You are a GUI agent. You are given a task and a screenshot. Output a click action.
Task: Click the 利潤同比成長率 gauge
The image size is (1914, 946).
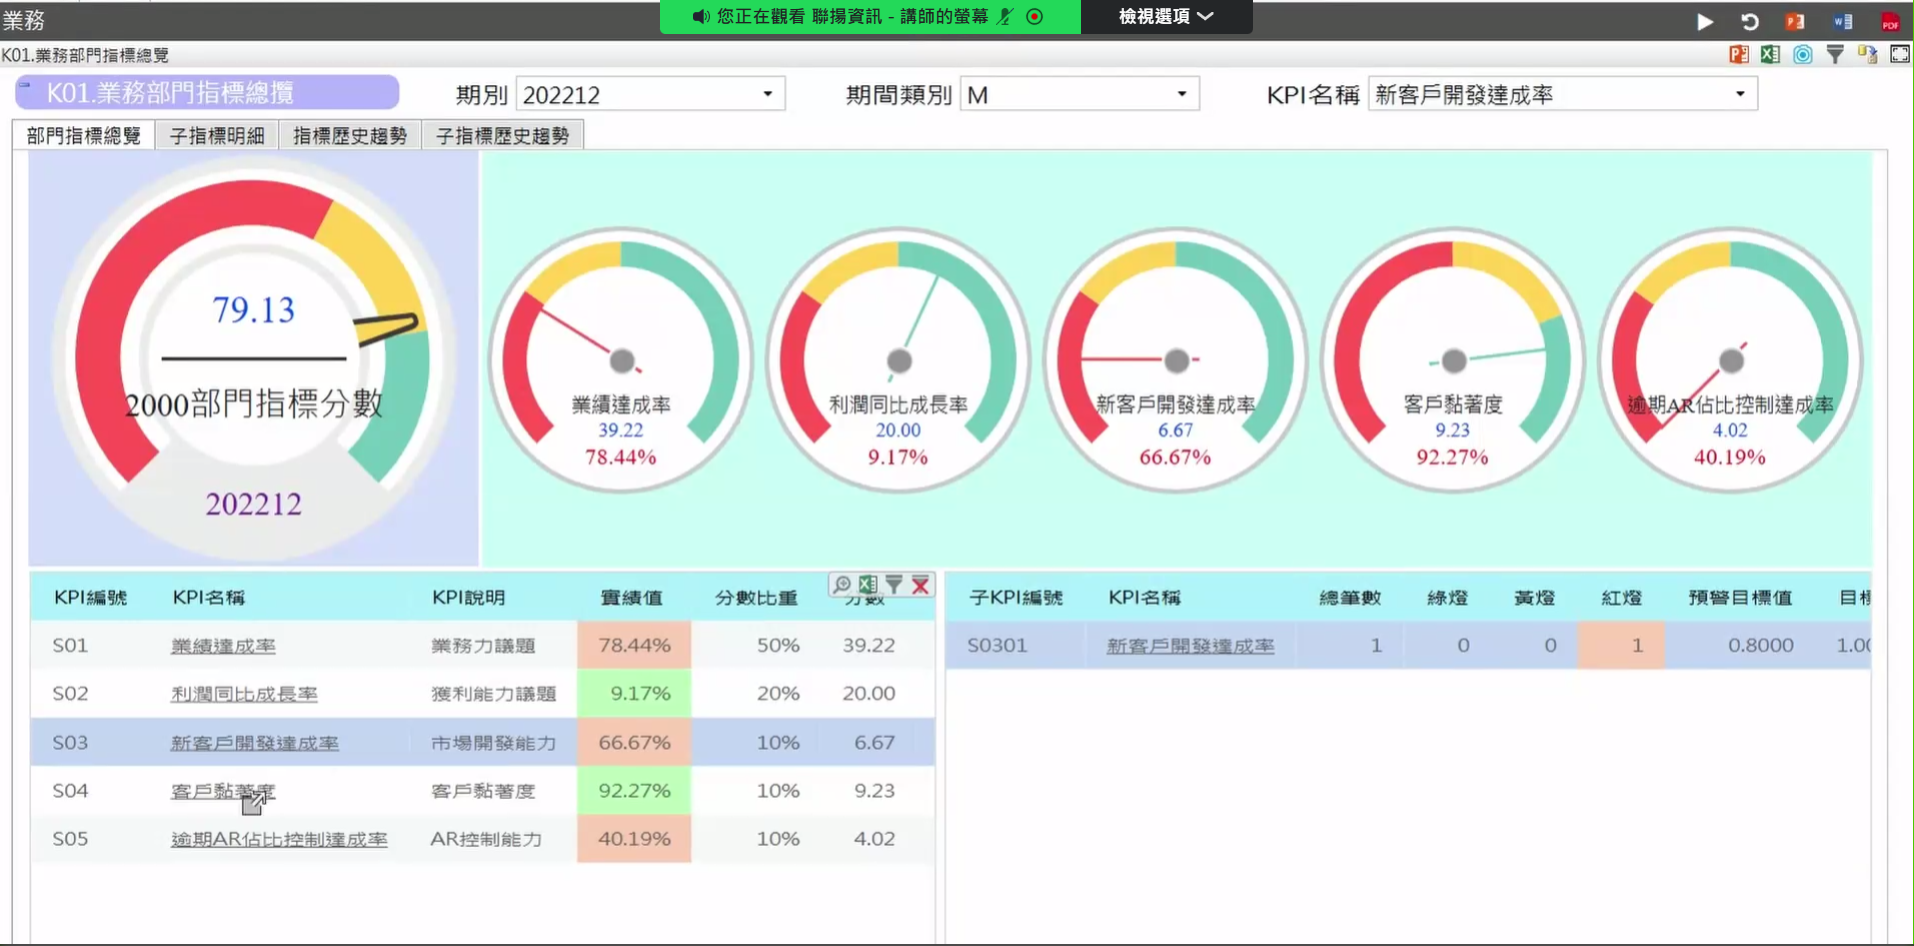(x=898, y=360)
